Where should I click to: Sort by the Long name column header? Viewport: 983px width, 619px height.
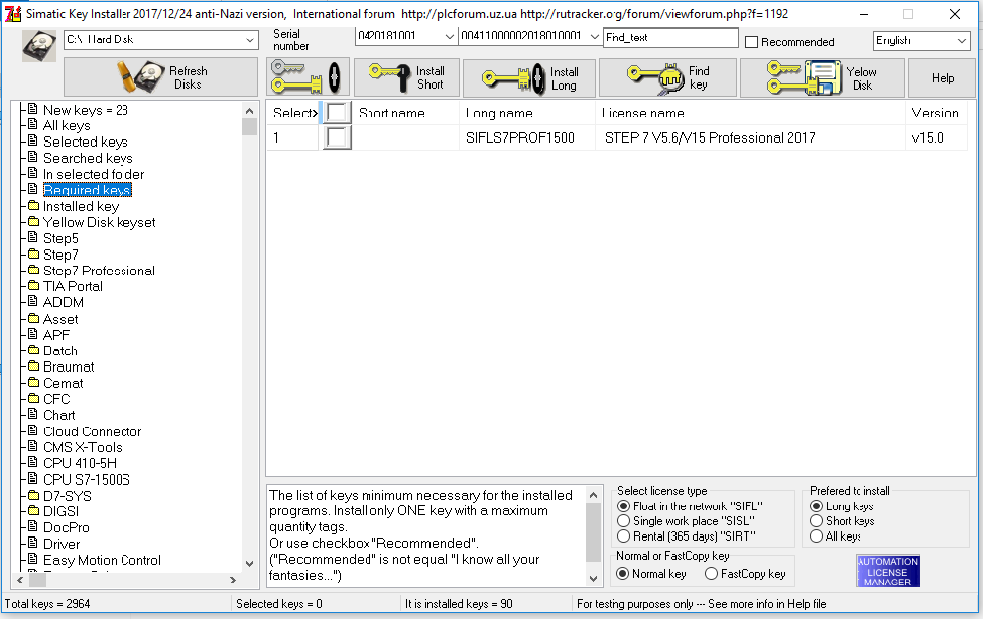[528, 113]
